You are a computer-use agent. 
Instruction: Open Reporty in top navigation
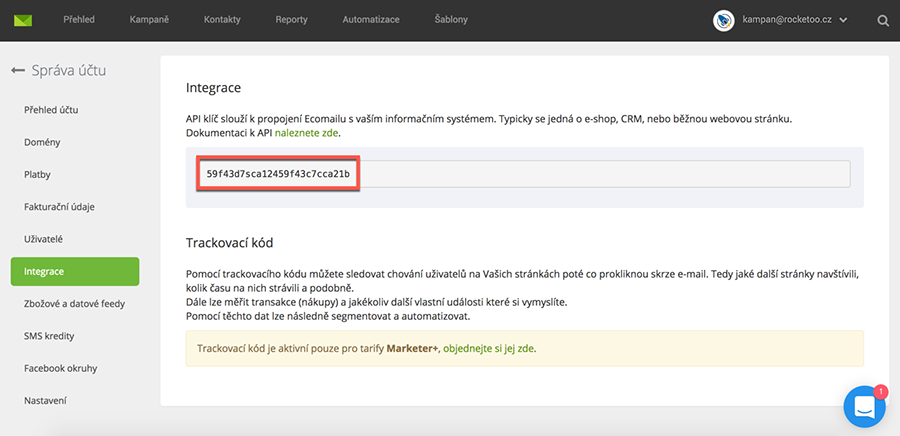(x=291, y=20)
